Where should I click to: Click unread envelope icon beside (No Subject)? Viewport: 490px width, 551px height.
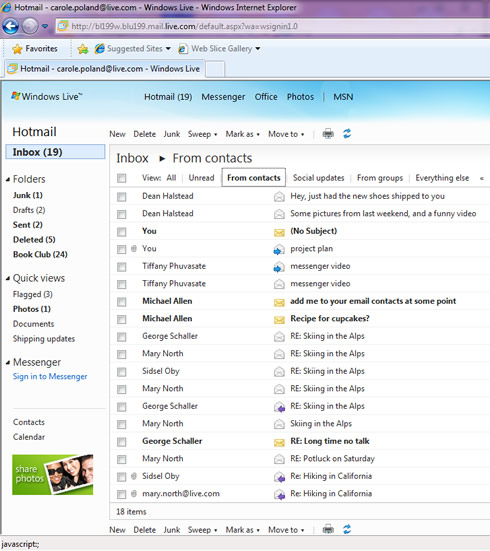point(279,232)
